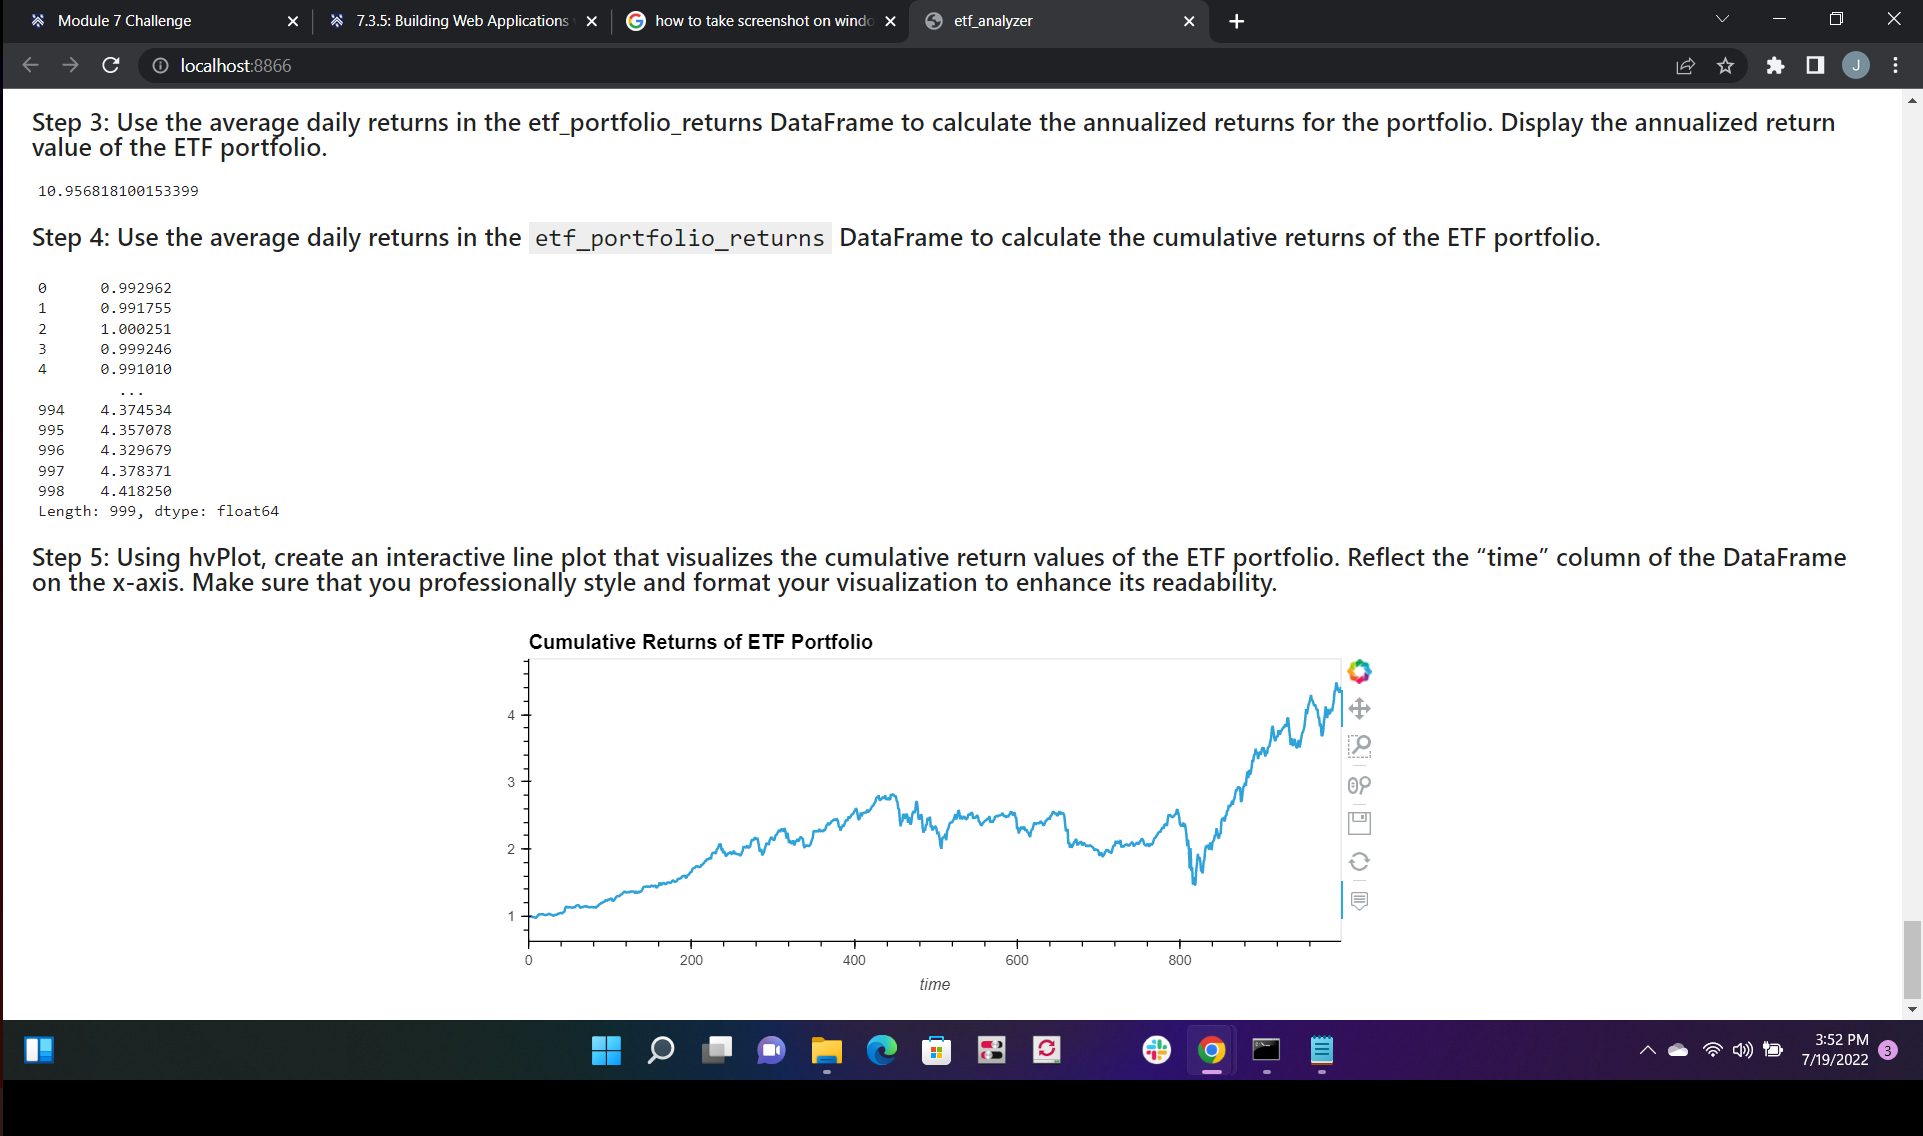
Task: Toggle the Pan tool on plot
Action: tap(1359, 709)
